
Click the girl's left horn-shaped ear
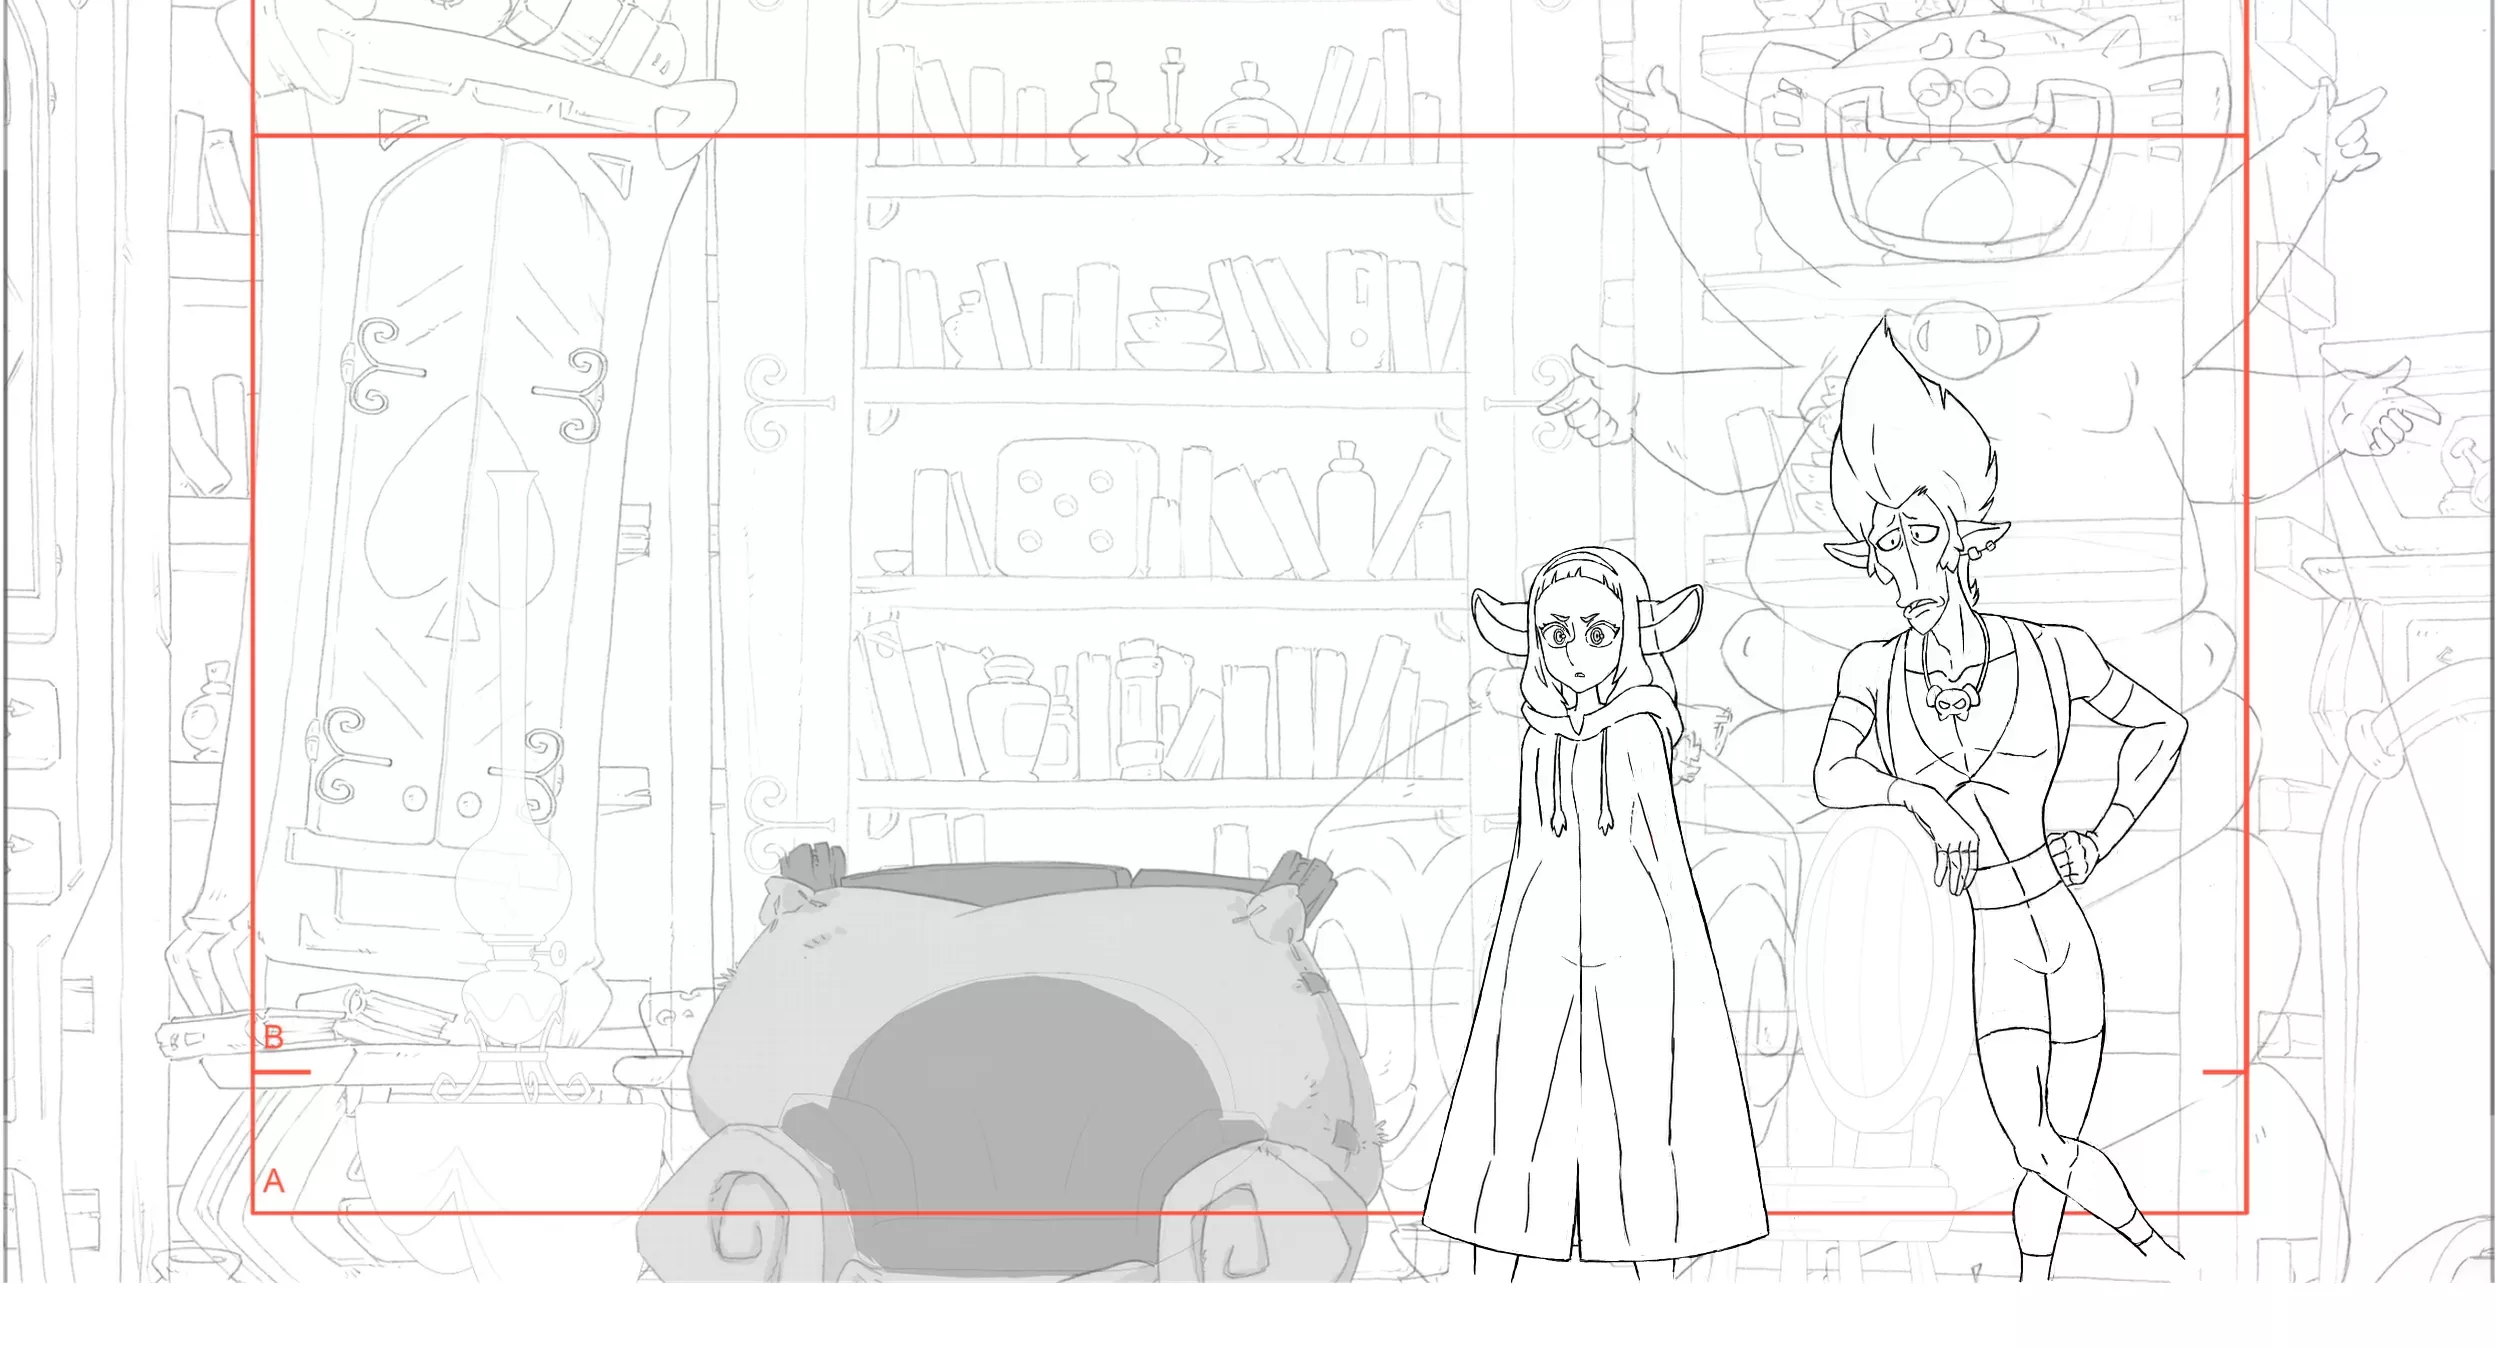click(x=1497, y=620)
